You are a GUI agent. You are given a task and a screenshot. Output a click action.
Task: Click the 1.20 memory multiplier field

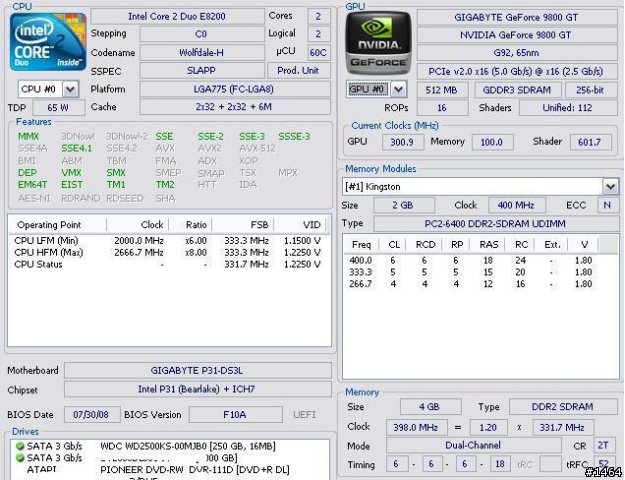pos(488,427)
